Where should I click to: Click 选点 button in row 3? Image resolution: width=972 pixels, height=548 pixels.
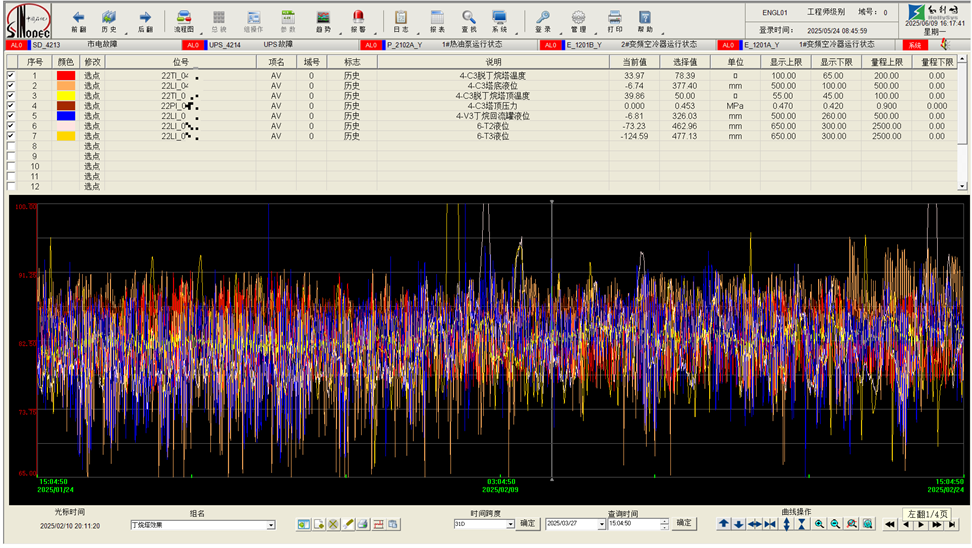point(92,96)
